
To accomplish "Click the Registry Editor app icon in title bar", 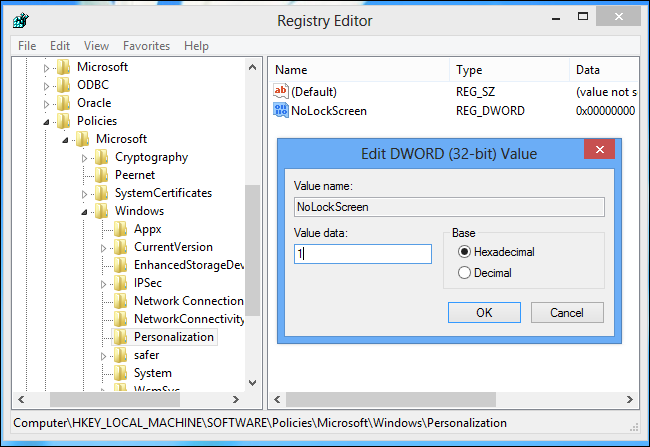I will pyautogui.click(x=21, y=20).
